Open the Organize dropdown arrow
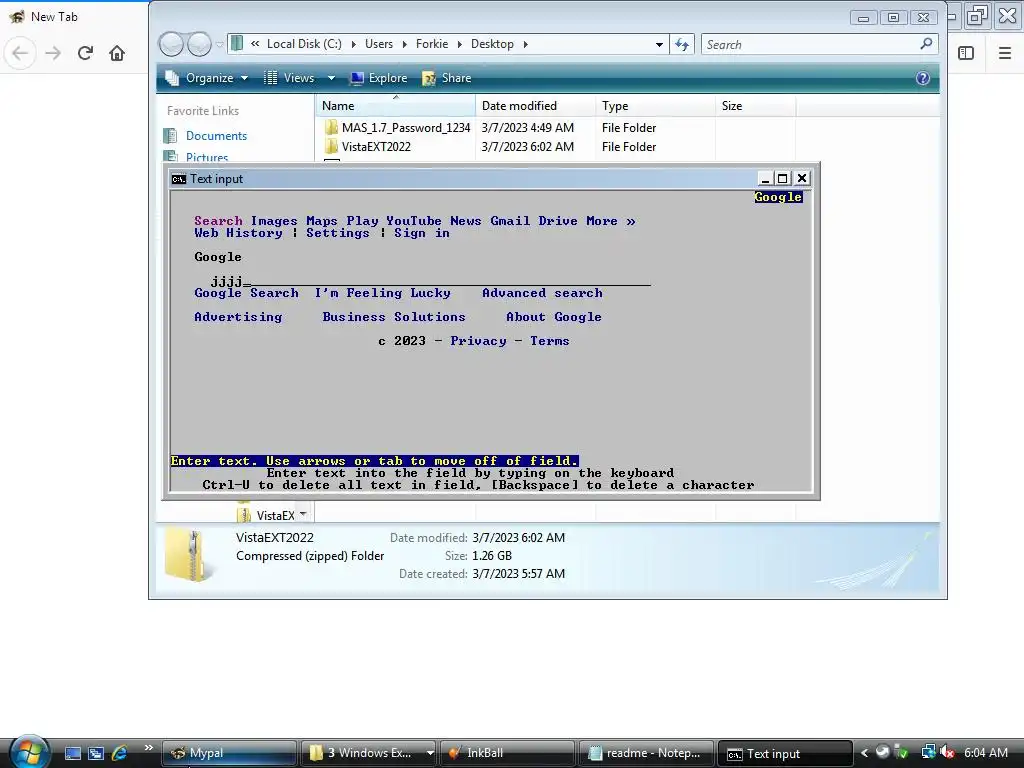The width and height of the screenshot is (1024, 768). click(x=244, y=78)
